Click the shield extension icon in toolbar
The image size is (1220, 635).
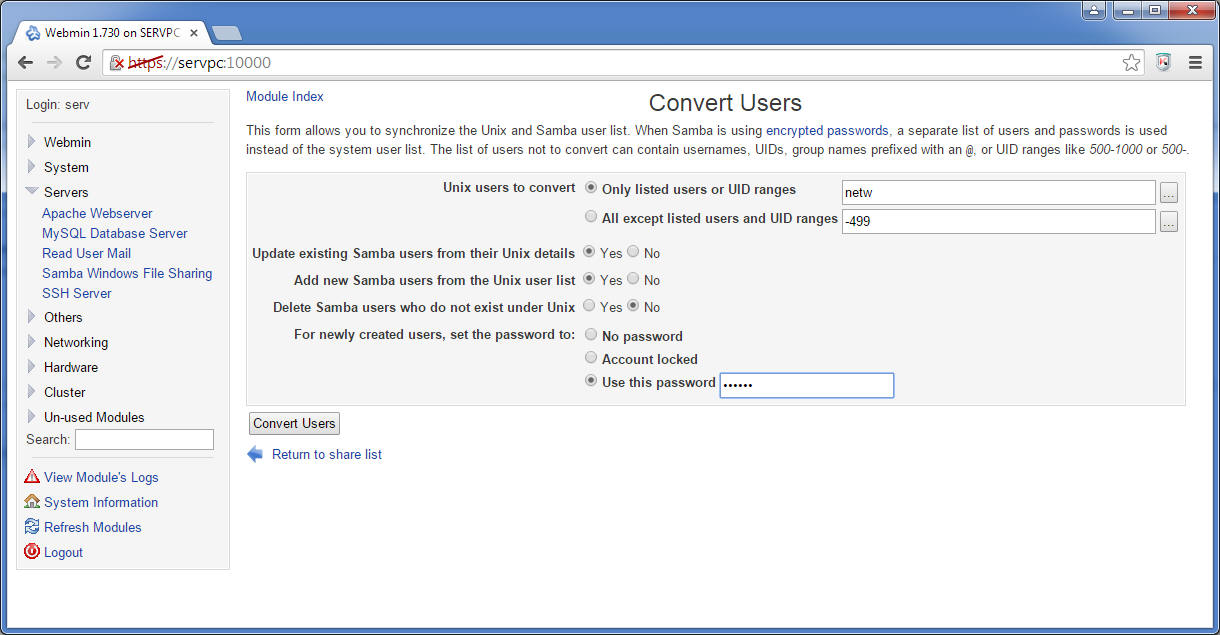(x=1163, y=62)
